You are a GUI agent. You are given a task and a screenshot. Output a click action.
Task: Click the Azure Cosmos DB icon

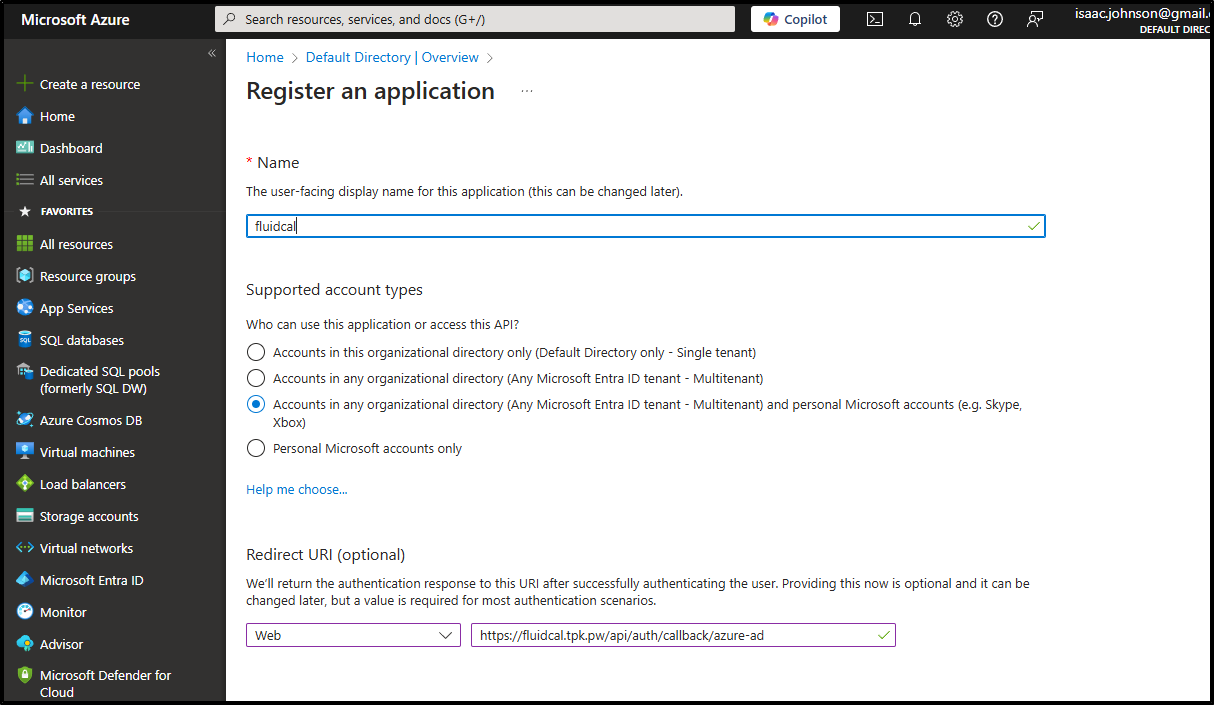(25, 420)
